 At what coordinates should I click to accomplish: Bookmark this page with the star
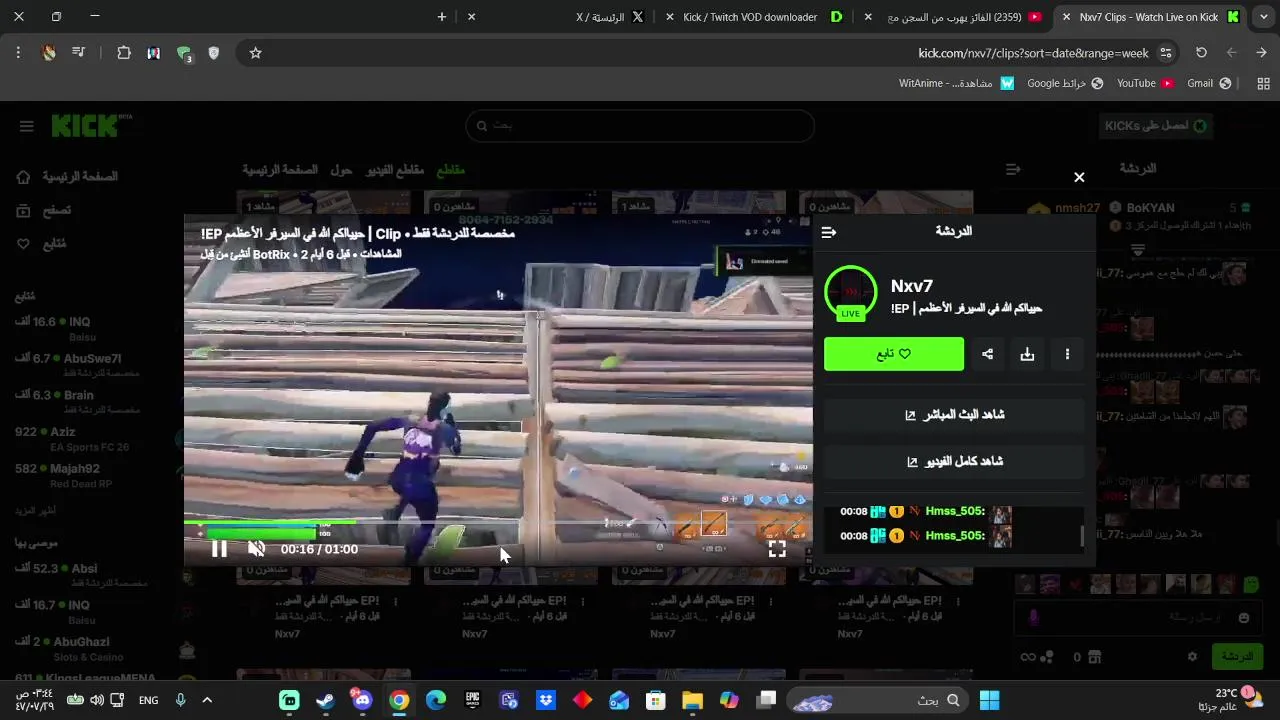pyautogui.click(x=255, y=53)
